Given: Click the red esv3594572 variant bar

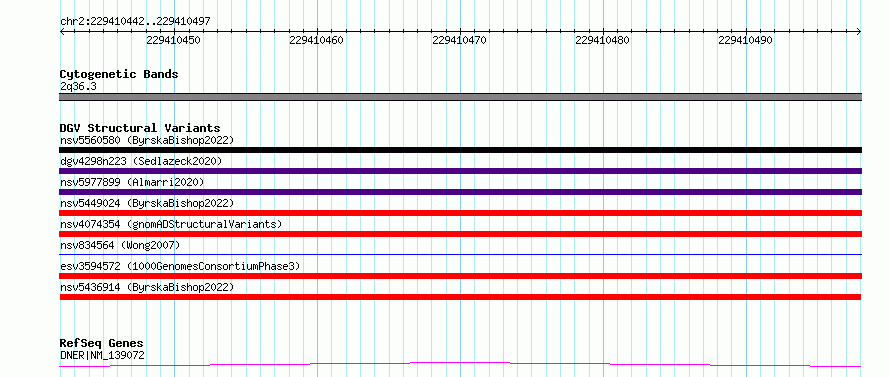Looking at the screenshot, I should (x=460, y=276).
